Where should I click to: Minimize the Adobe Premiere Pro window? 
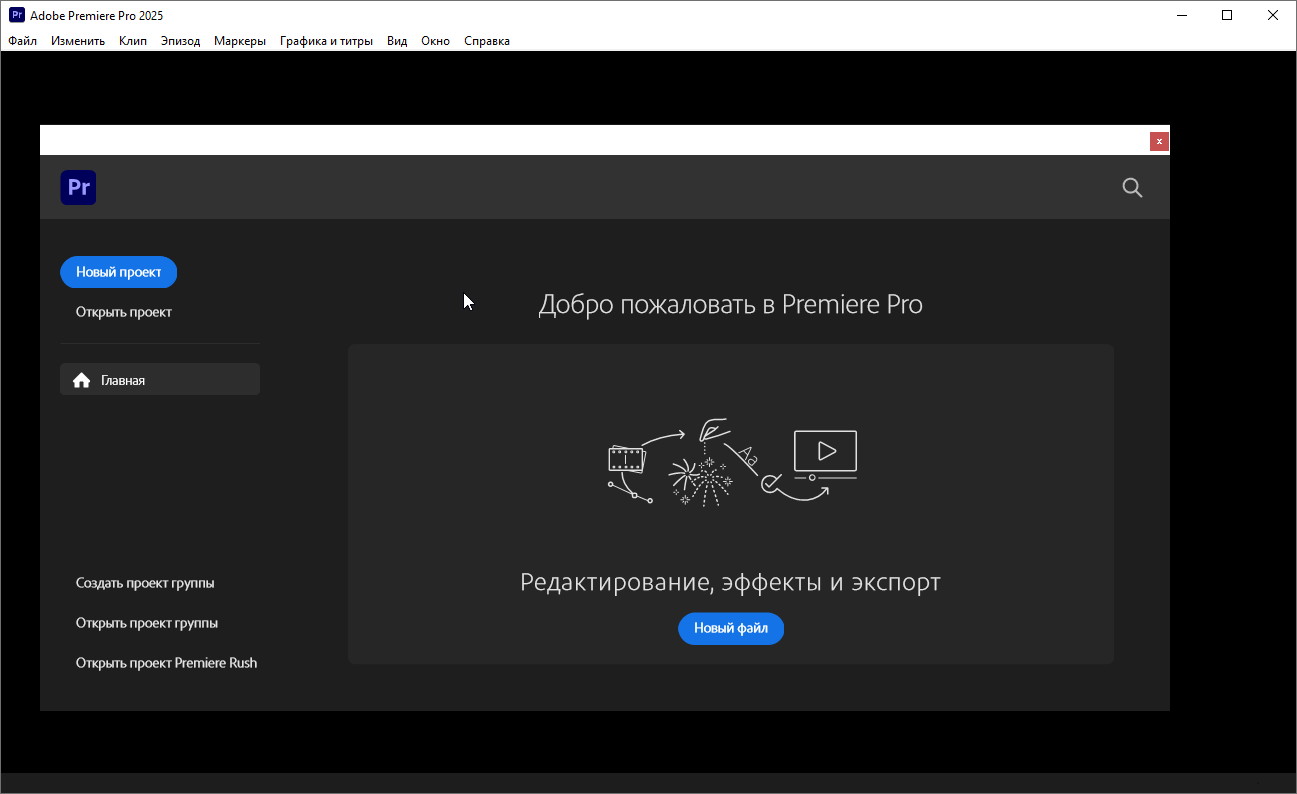[1181, 15]
